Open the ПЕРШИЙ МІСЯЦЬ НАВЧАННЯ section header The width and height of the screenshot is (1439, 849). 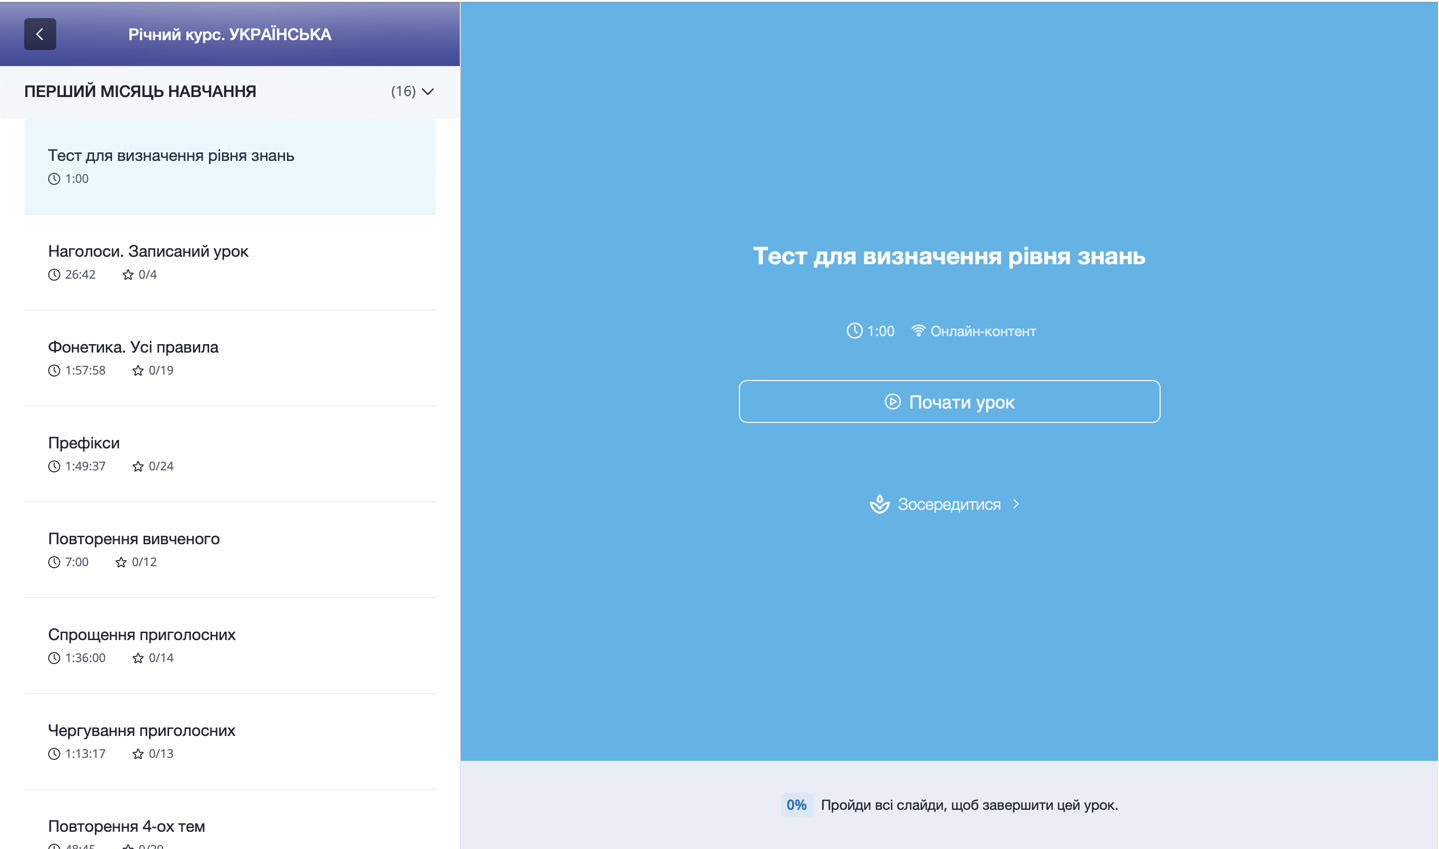click(x=230, y=91)
